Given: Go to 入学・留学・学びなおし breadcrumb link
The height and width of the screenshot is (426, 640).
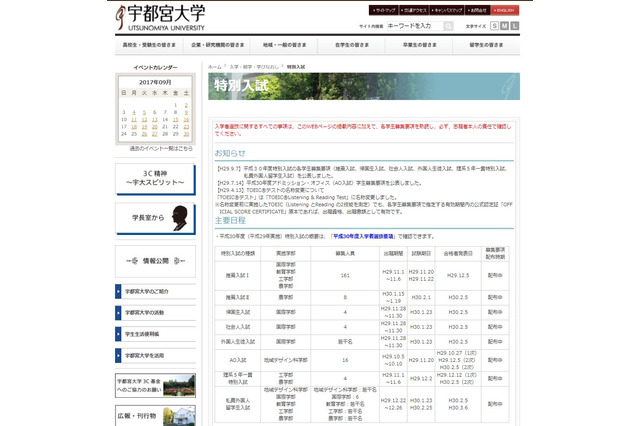Looking at the screenshot, I should point(254,67).
